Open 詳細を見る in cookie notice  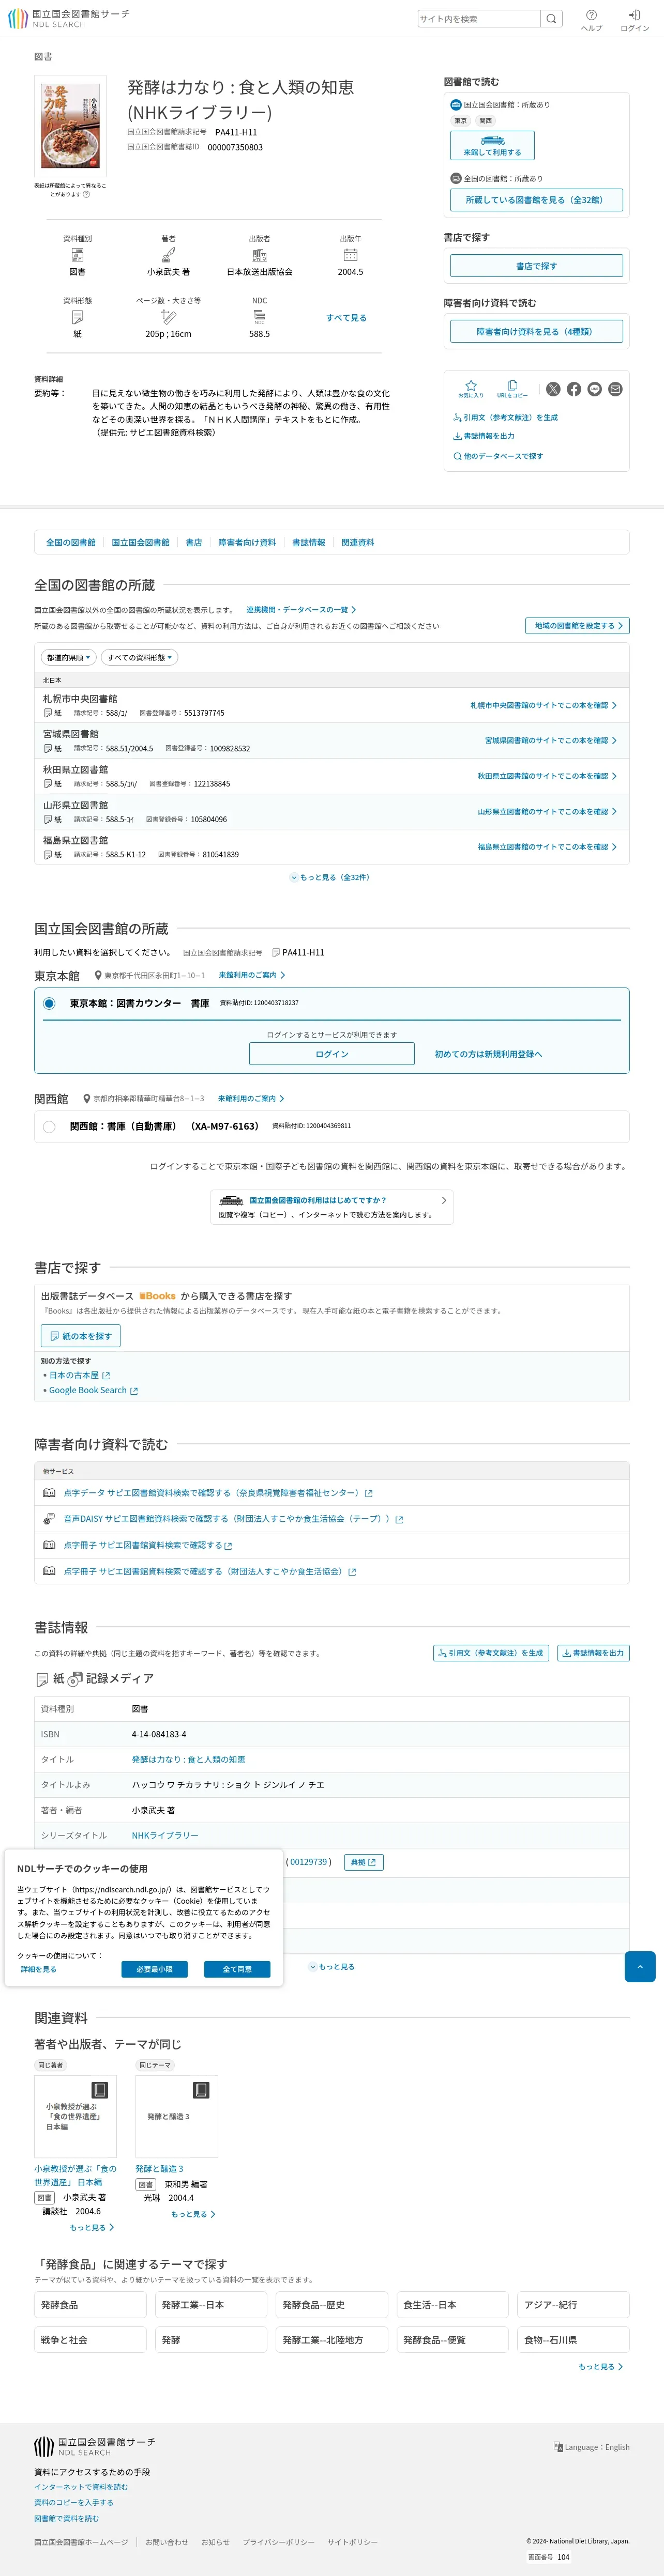(38, 1969)
